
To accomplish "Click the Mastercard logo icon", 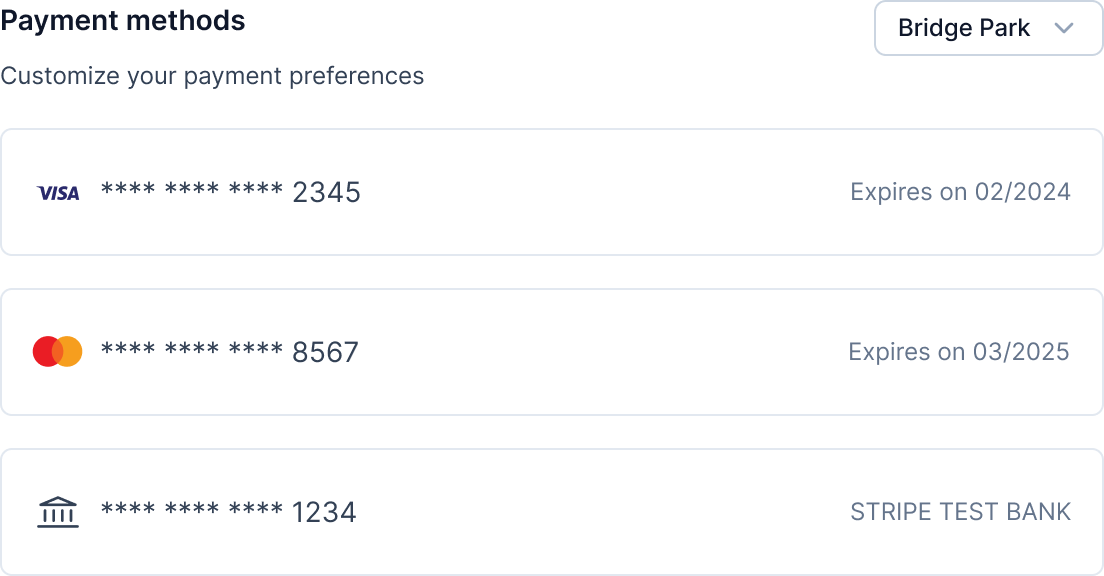I will [57, 352].
